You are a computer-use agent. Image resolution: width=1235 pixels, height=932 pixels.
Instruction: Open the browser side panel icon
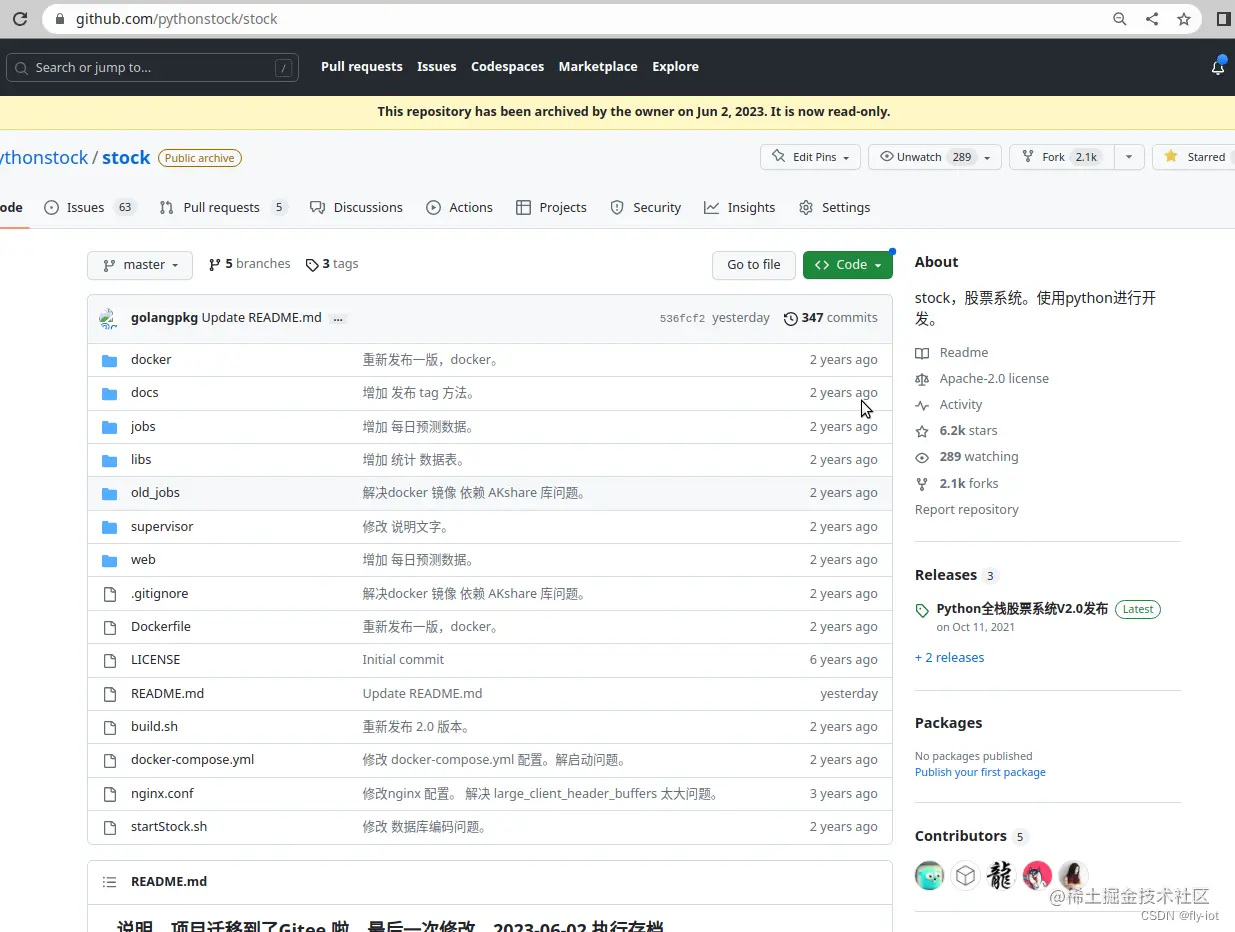pyautogui.click(x=1223, y=19)
